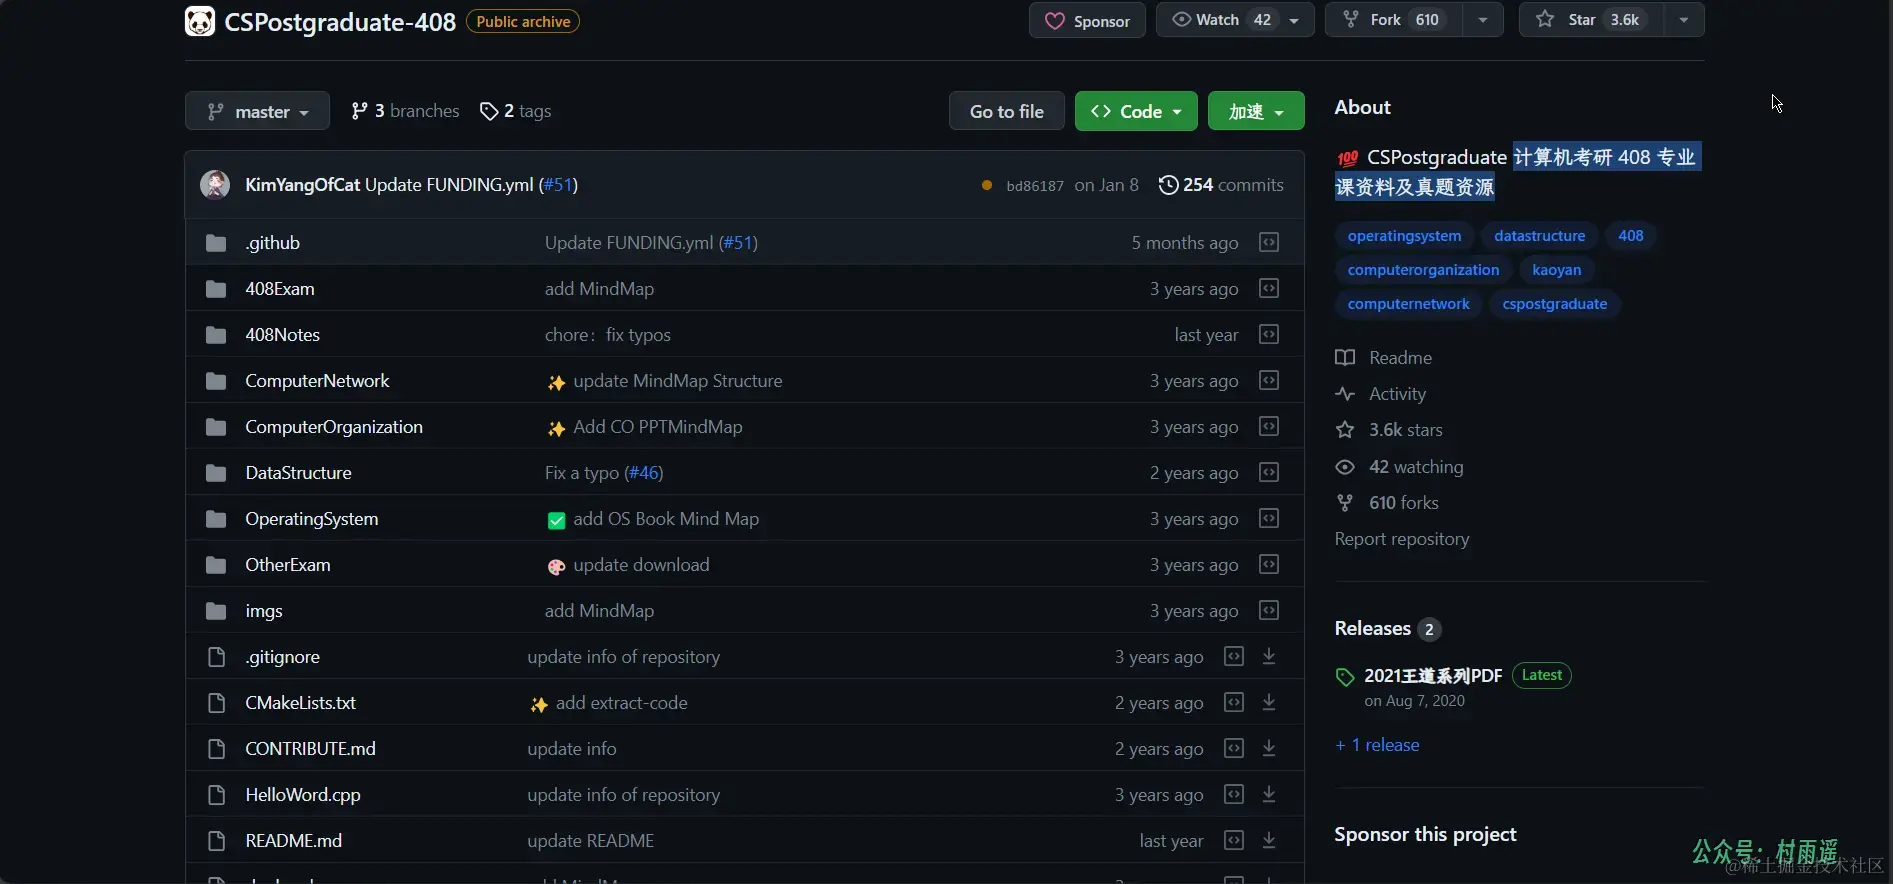Select the datastructure topic tag
This screenshot has height=884, width=1893.
(1539, 236)
